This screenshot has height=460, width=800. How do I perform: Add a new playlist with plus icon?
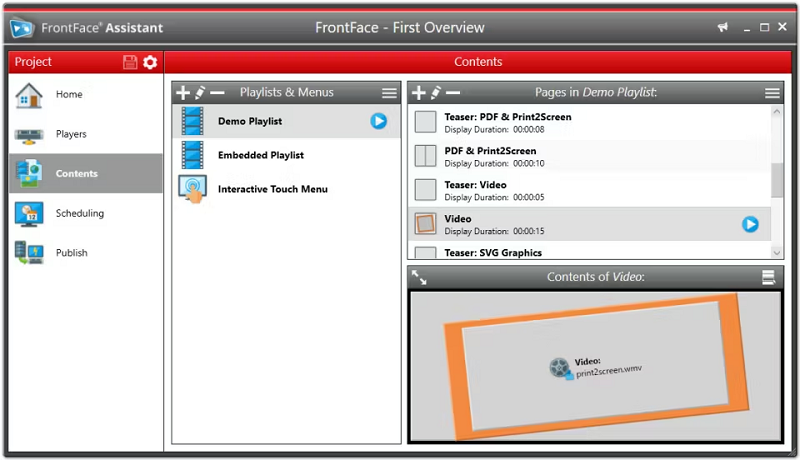click(x=182, y=93)
